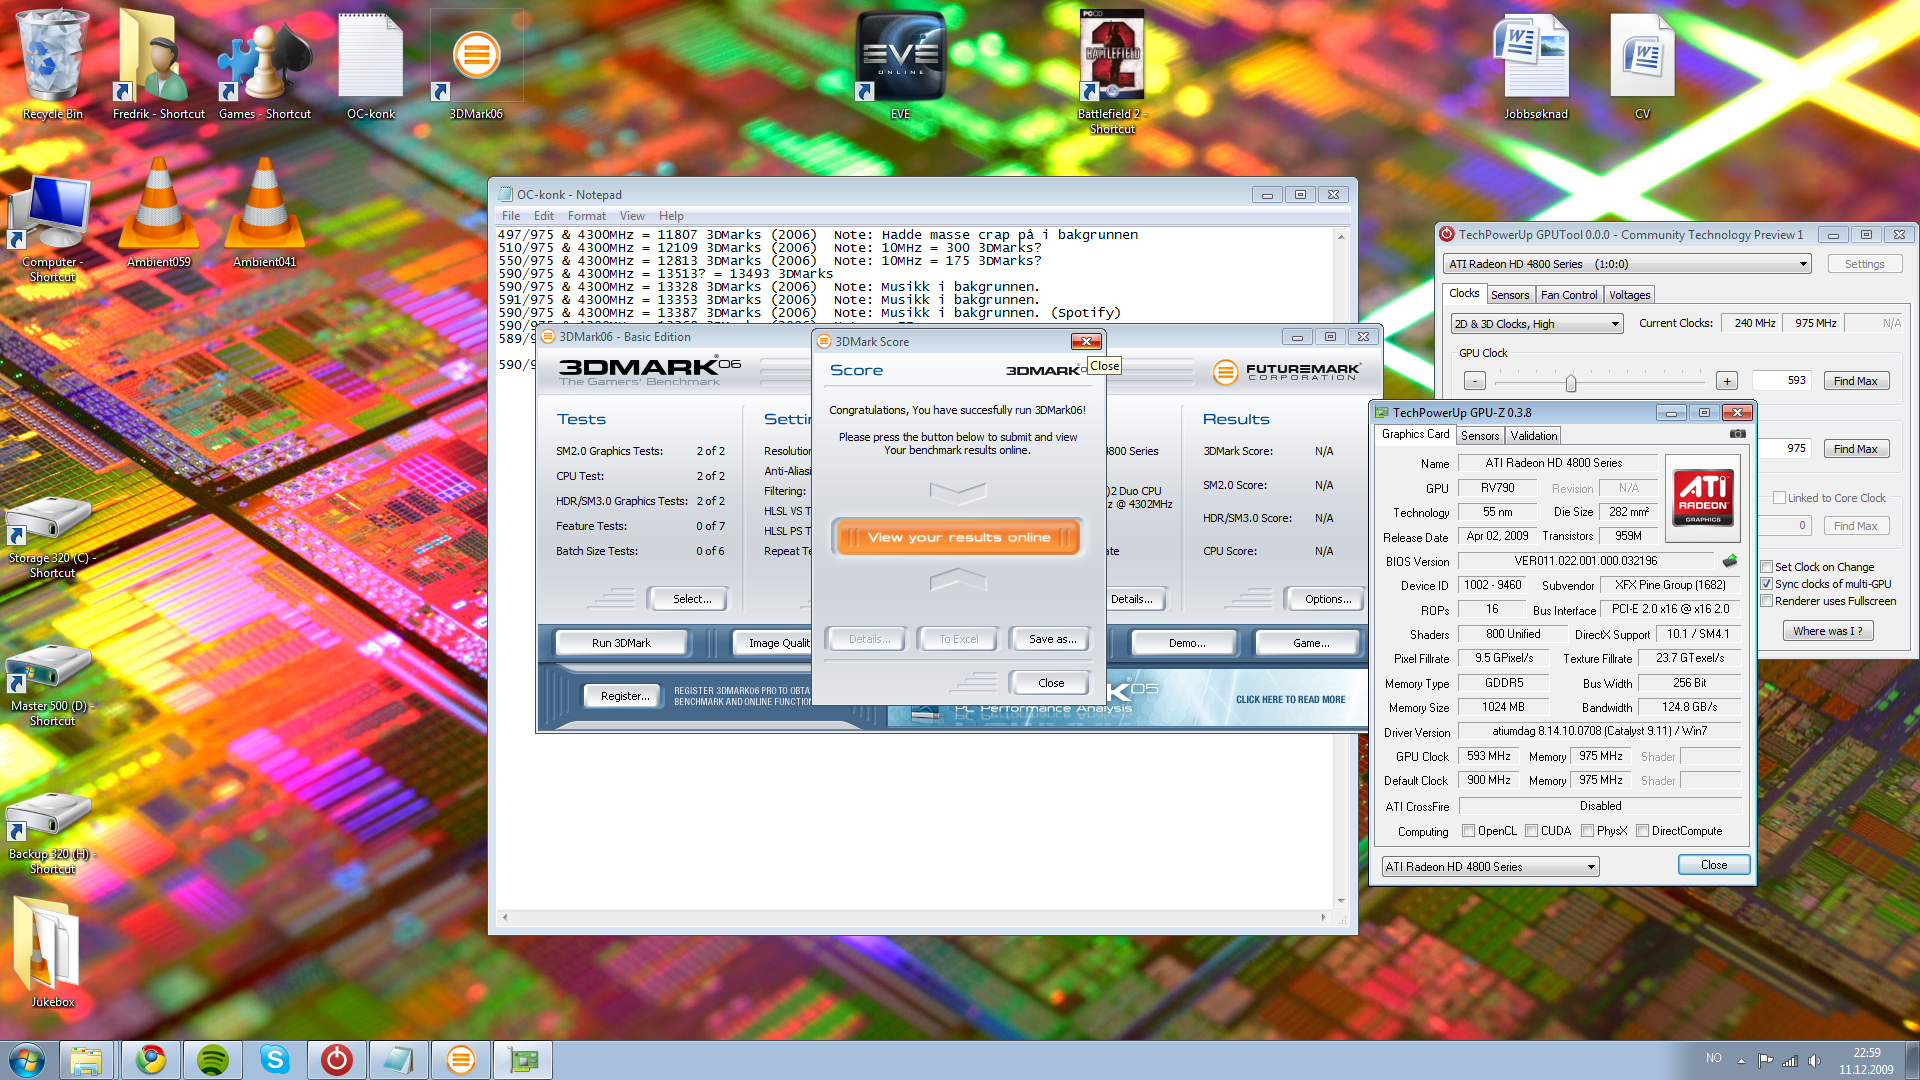1920x1080 pixels.
Task: Tick the DirectCompute checkbox in GPU-Z
Action: click(1642, 831)
